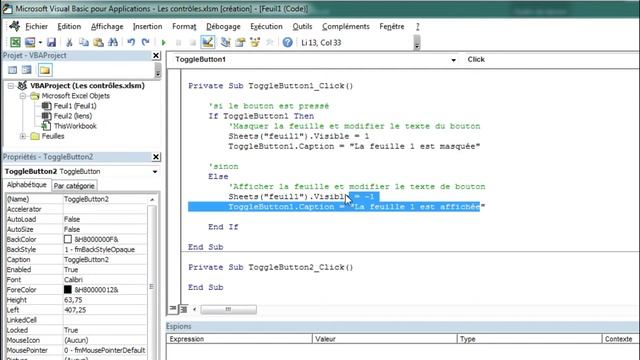640x360 pixels.
Task: Save the workbook with the floppy disk icon
Action: coord(51,42)
